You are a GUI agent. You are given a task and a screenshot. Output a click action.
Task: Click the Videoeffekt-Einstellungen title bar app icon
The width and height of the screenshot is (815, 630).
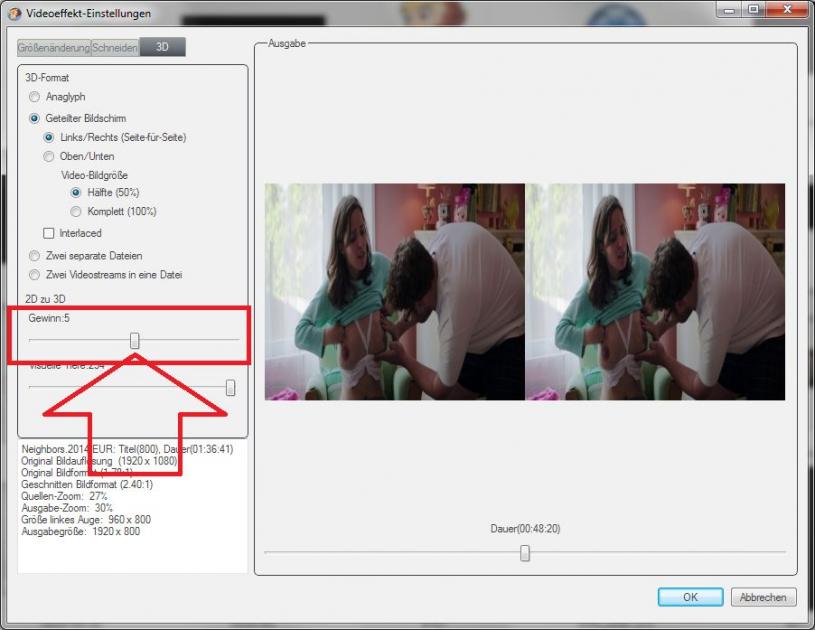(15, 13)
